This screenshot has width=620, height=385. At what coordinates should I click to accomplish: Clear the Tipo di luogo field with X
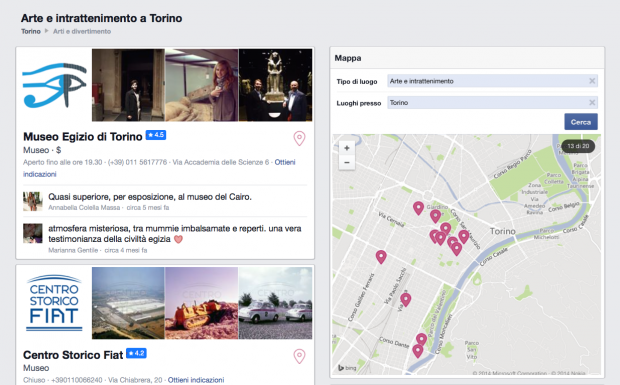[592, 81]
